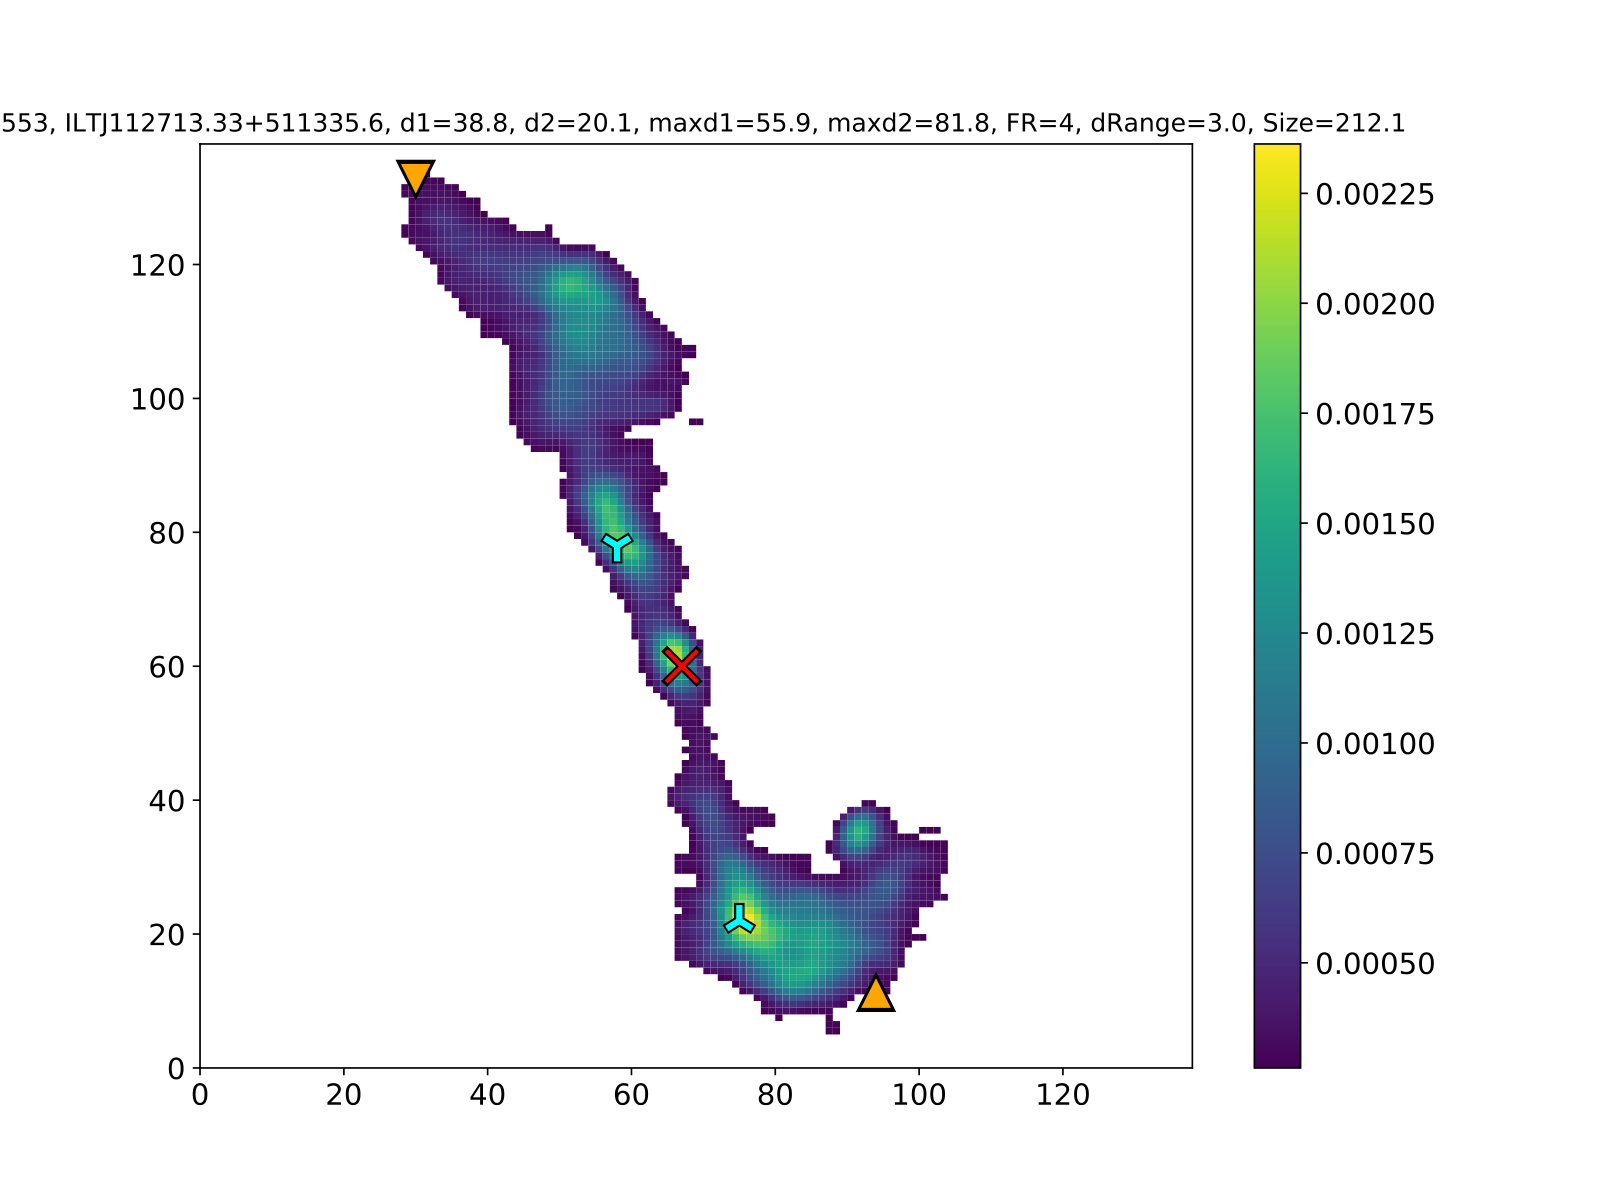Click the colorbar label 0.00200
Image resolution: width=1601 pixels, height=1200 pixels.
[x=1375, y=305]
